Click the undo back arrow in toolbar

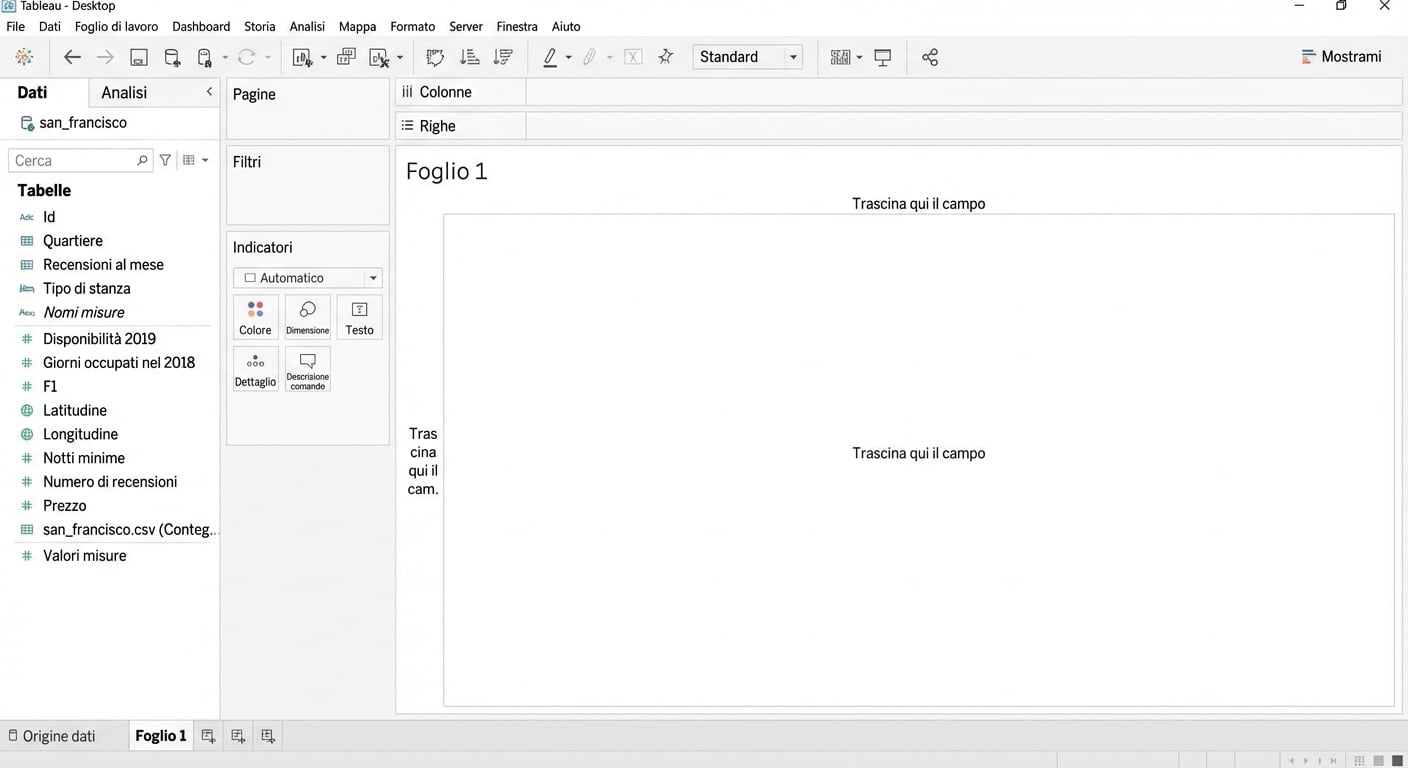click(72, 57)
